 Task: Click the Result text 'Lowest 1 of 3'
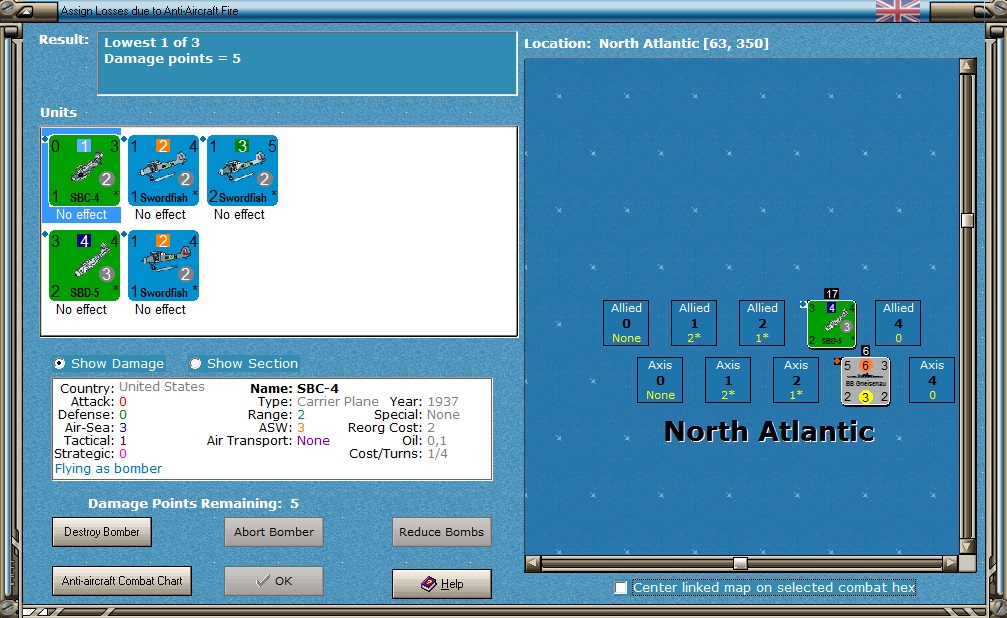coord(152,42)
